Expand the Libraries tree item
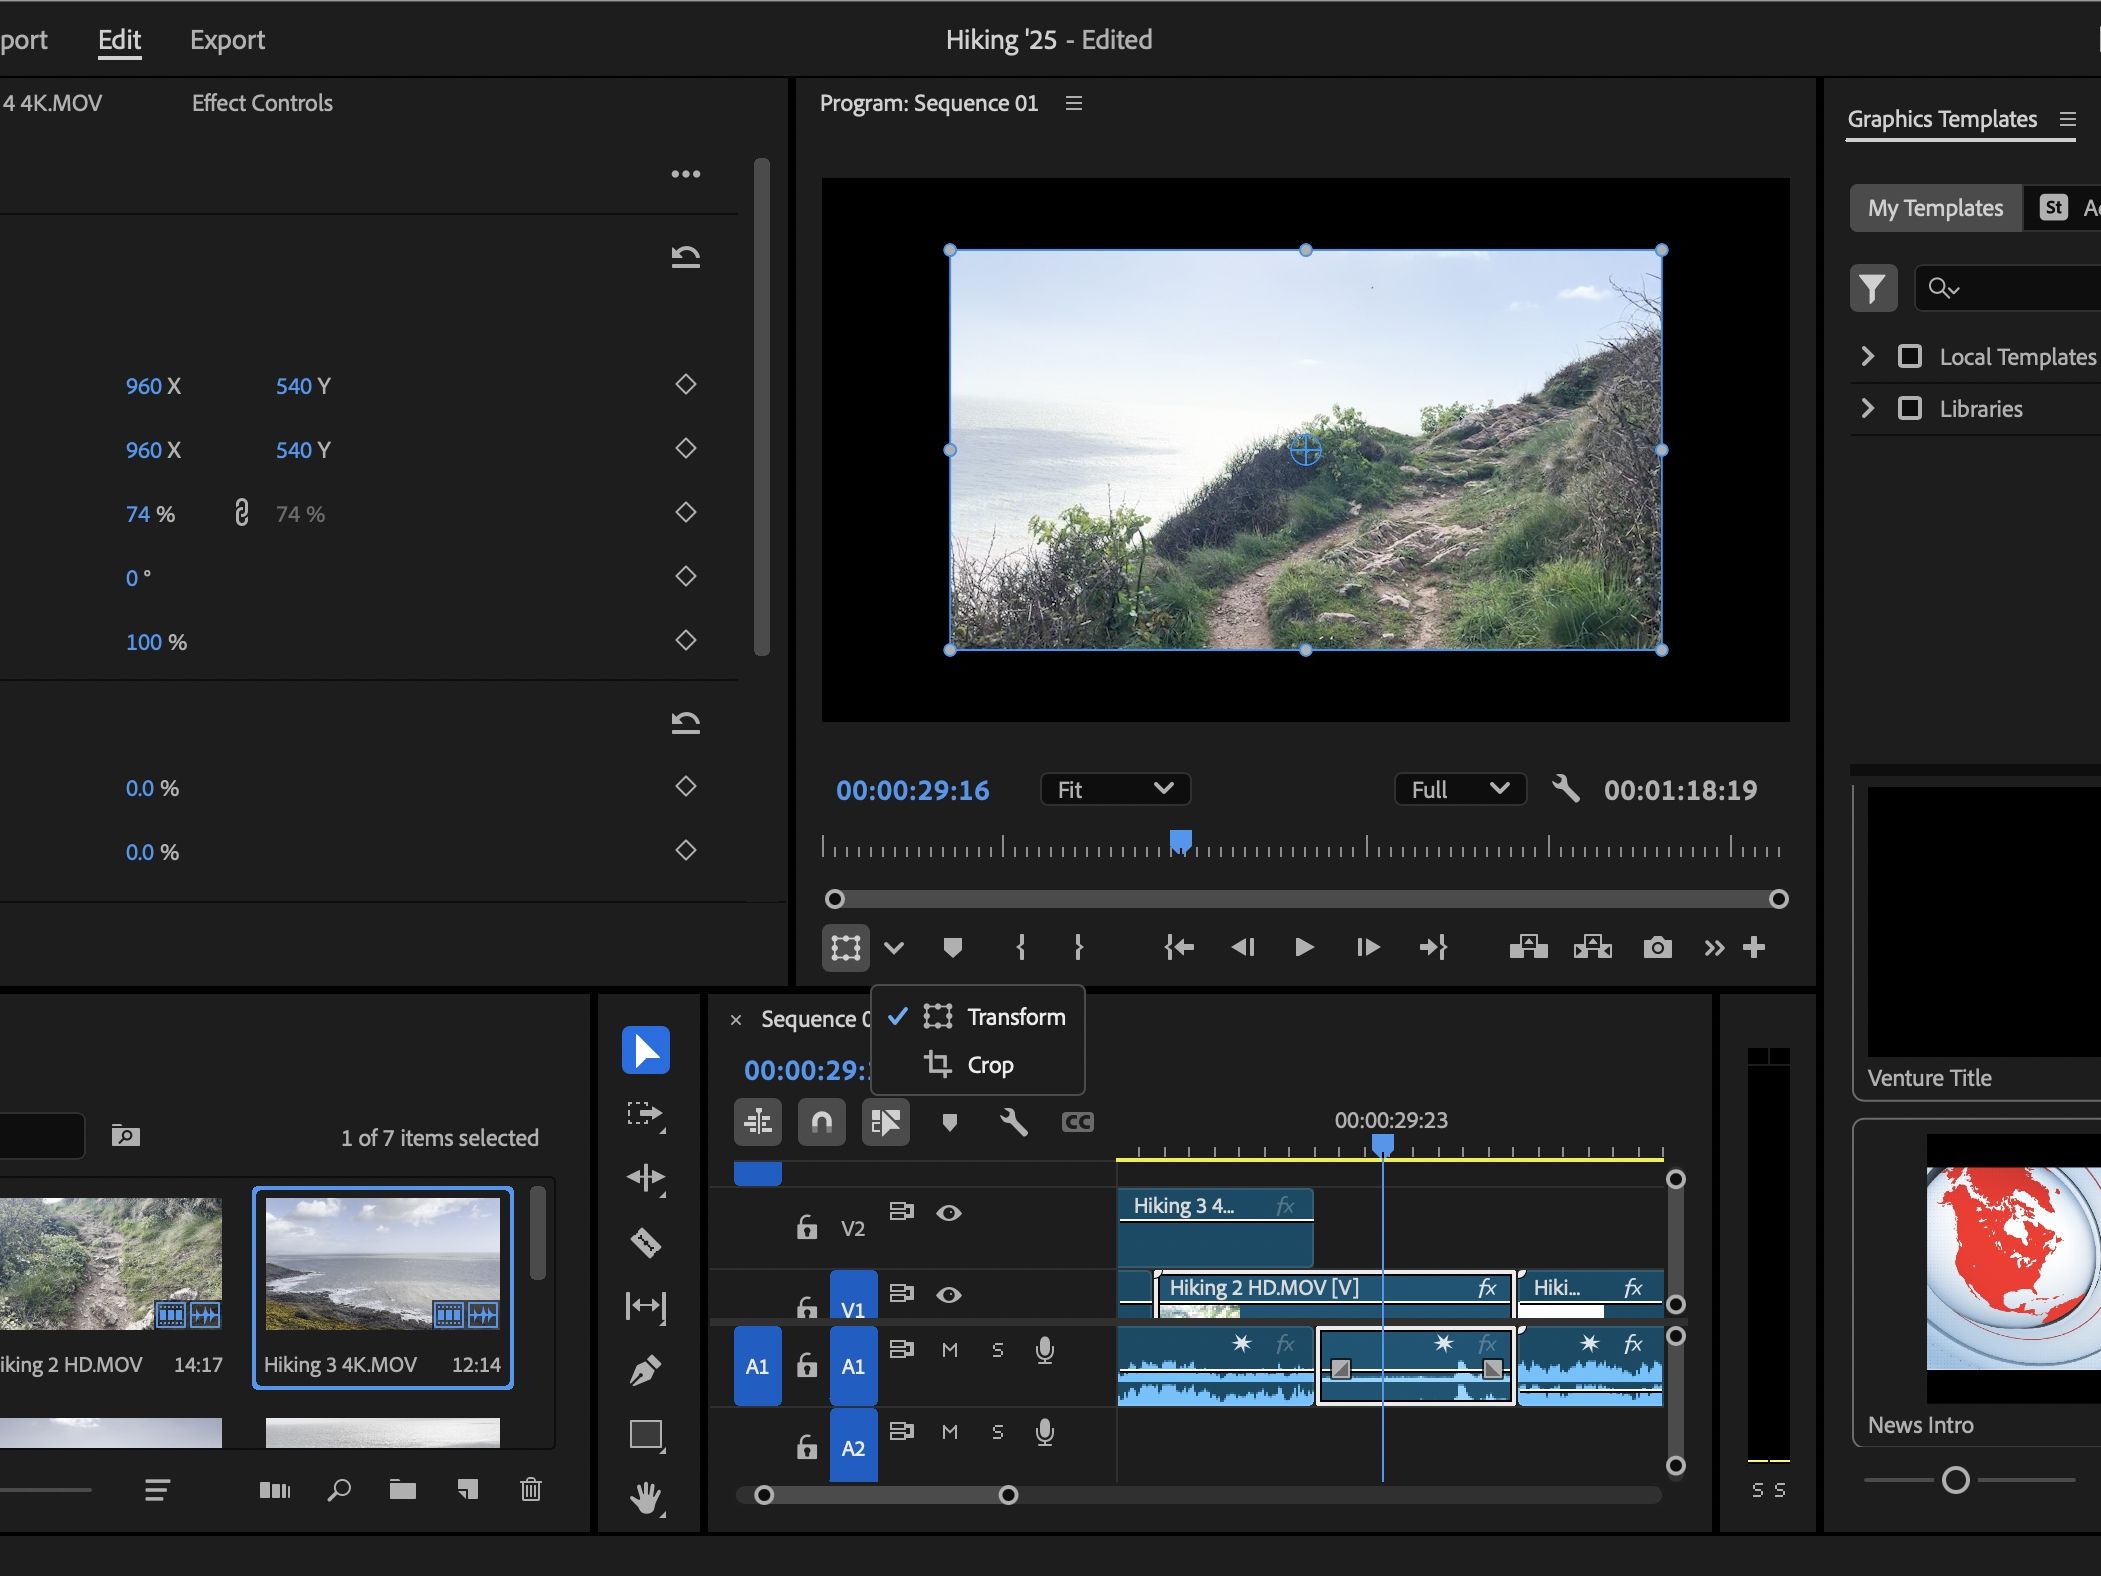Image resolution: width=2101 pixels, height=1576 pixels. [x=1867, y=408]
